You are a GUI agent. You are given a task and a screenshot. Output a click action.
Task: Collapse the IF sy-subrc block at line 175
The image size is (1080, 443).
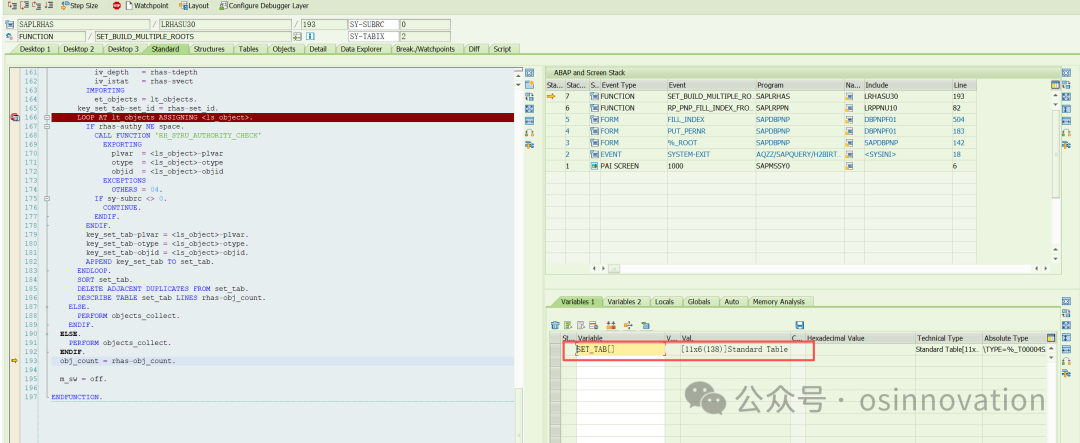click(47, 198)
